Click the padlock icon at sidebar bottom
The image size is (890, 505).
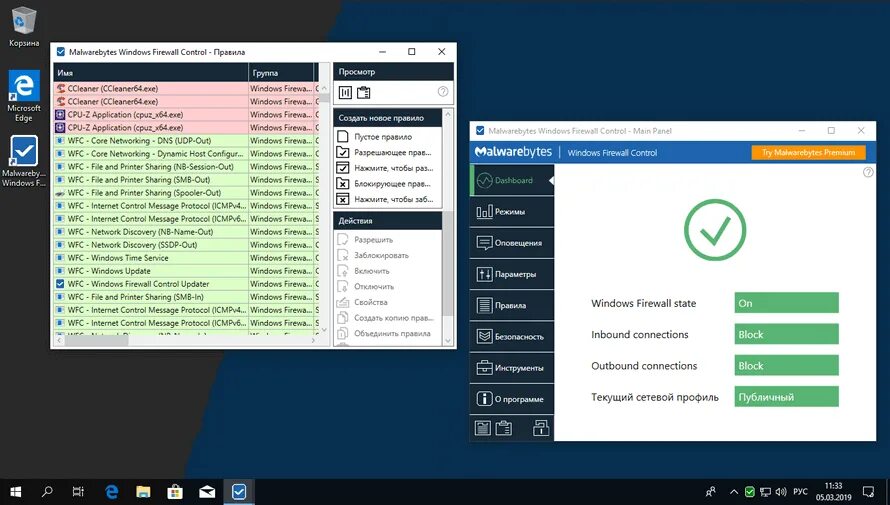pyautogui.click(x=541, y=427)
